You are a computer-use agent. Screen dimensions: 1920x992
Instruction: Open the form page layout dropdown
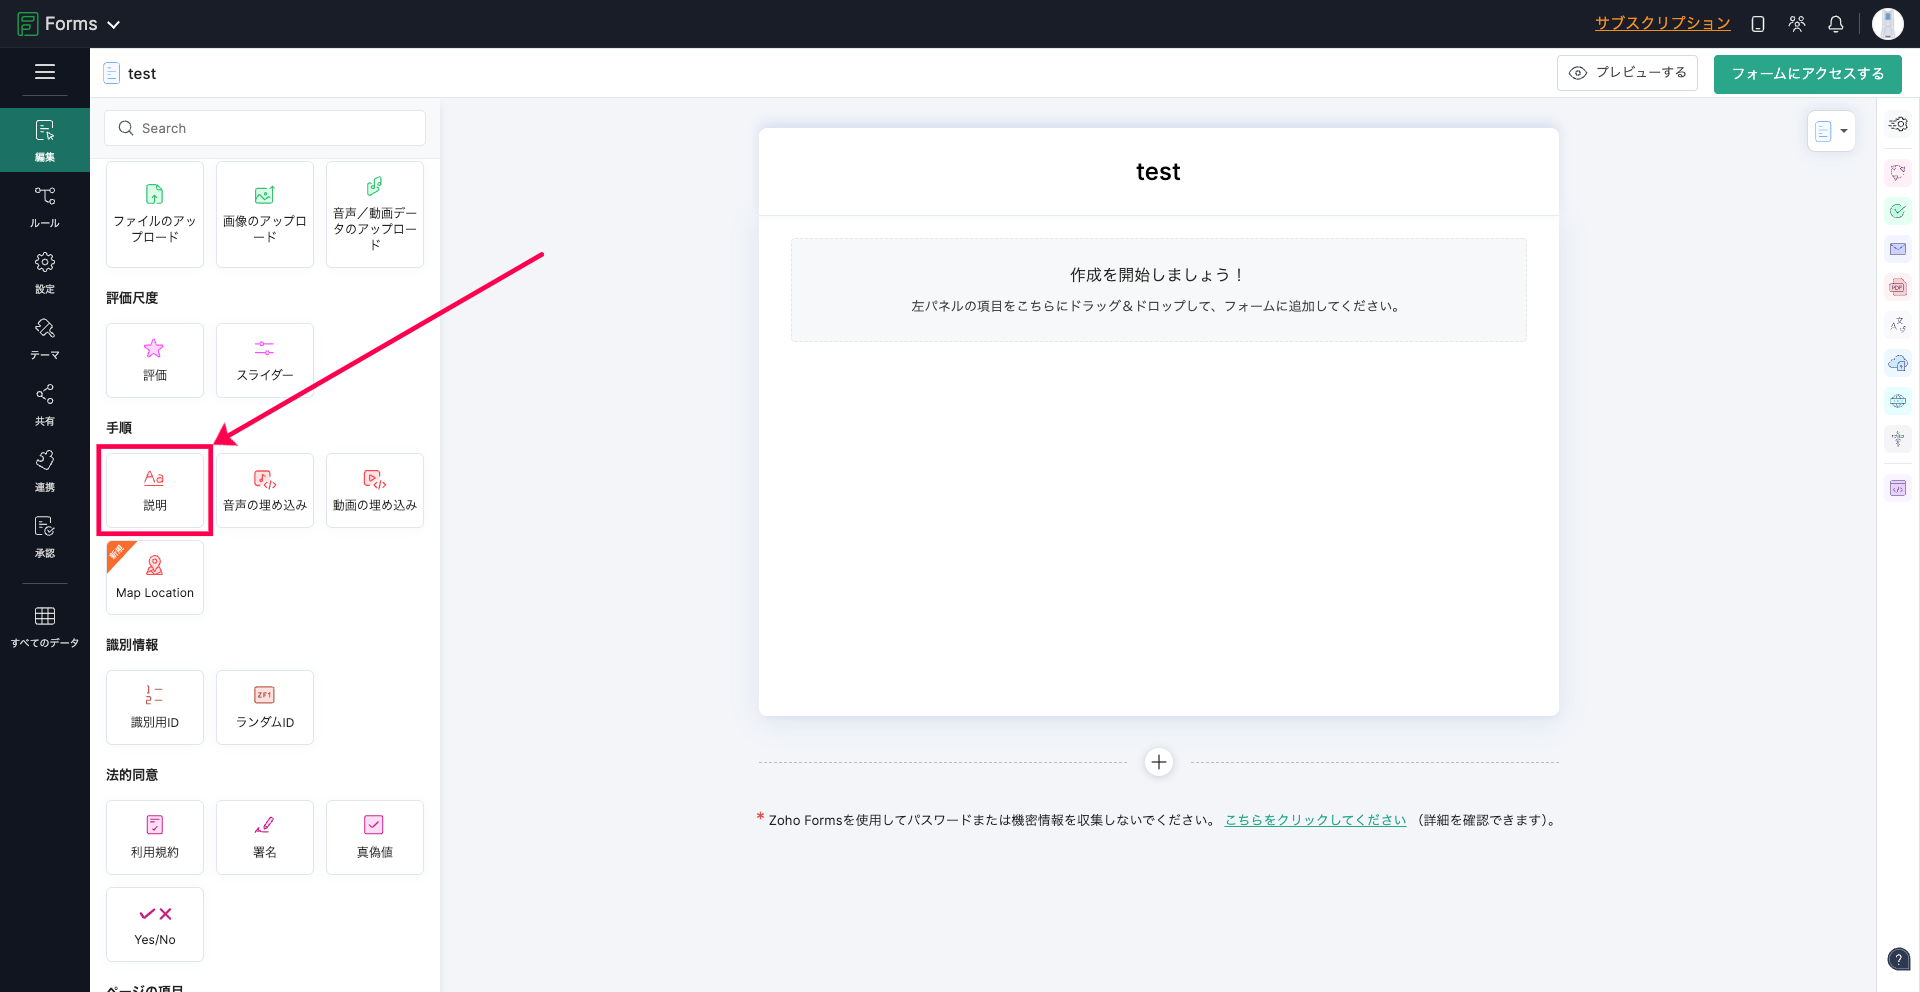[1831, 131]
